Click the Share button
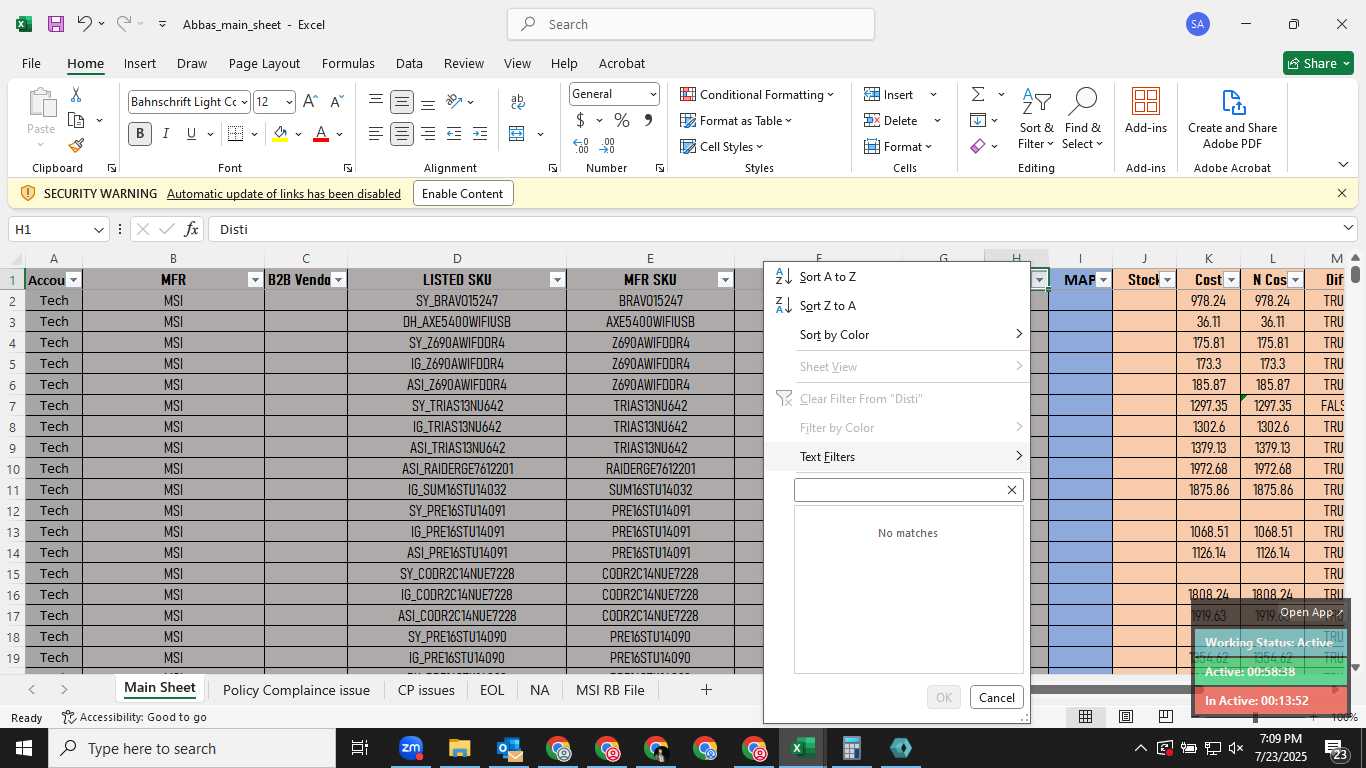This screenshot has width=1366, height=768. (x=1319, y=63)
